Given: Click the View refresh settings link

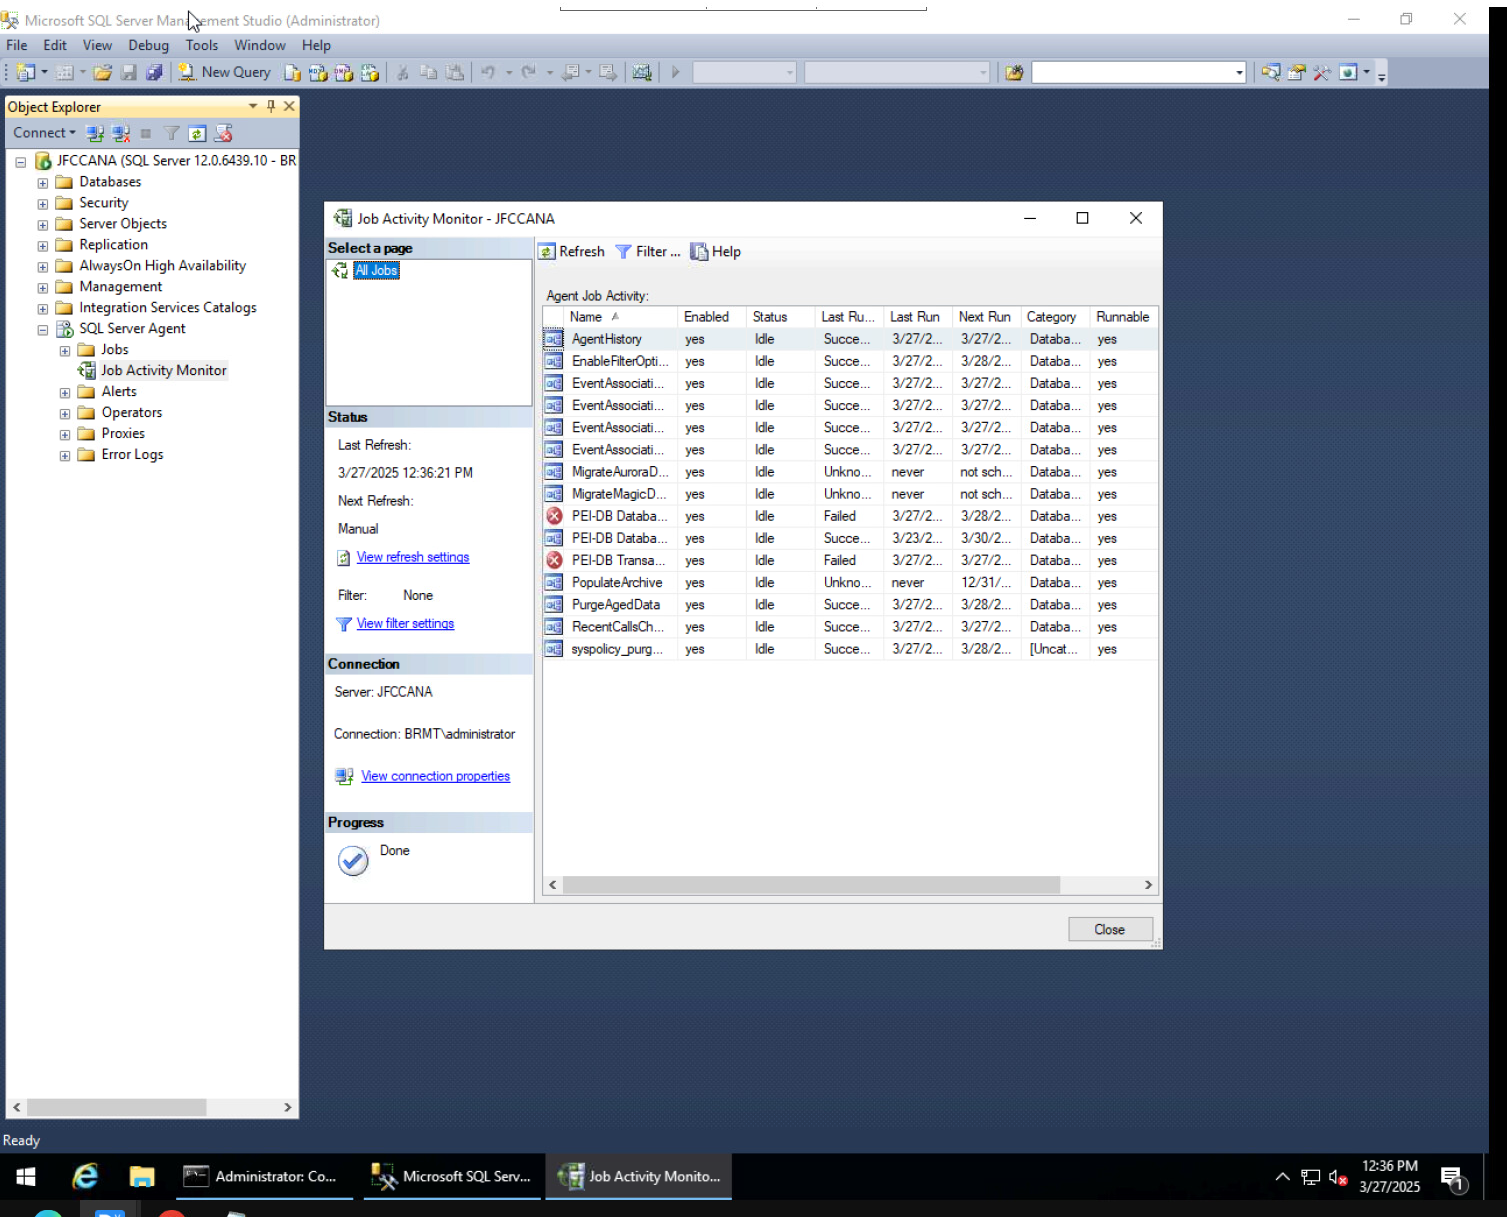Looking at the screenshot, I should 413,557.
